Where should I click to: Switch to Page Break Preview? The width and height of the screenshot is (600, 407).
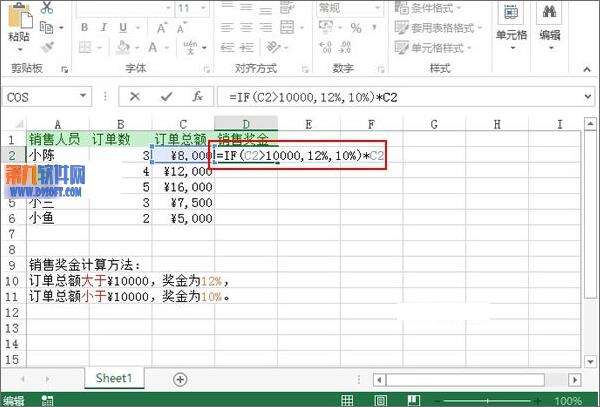pos(414,400)
